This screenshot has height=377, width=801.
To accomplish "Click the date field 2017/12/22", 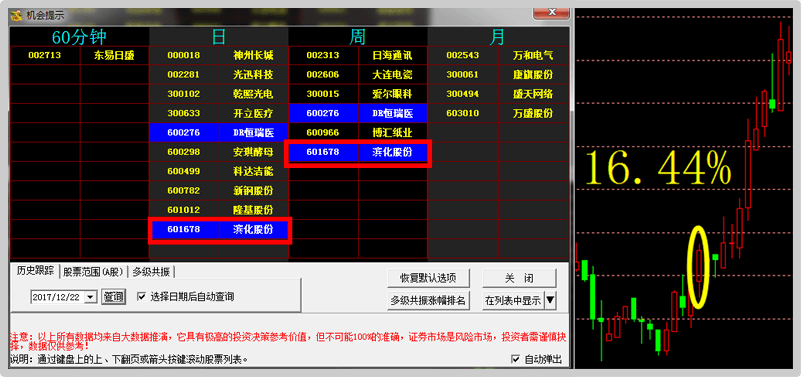I will pos(57,297).
